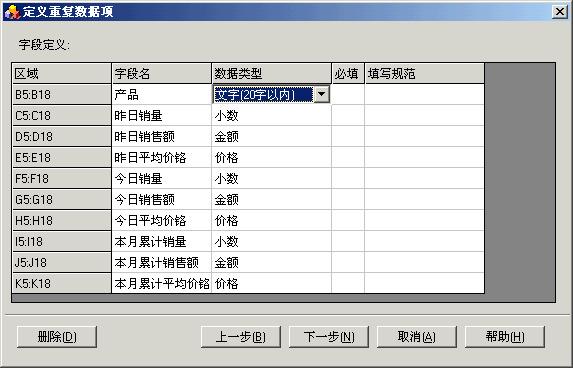The width and height of the screenshot is (573, 368).
Task: Select row header E5:E18
Action: coord(62,158)
